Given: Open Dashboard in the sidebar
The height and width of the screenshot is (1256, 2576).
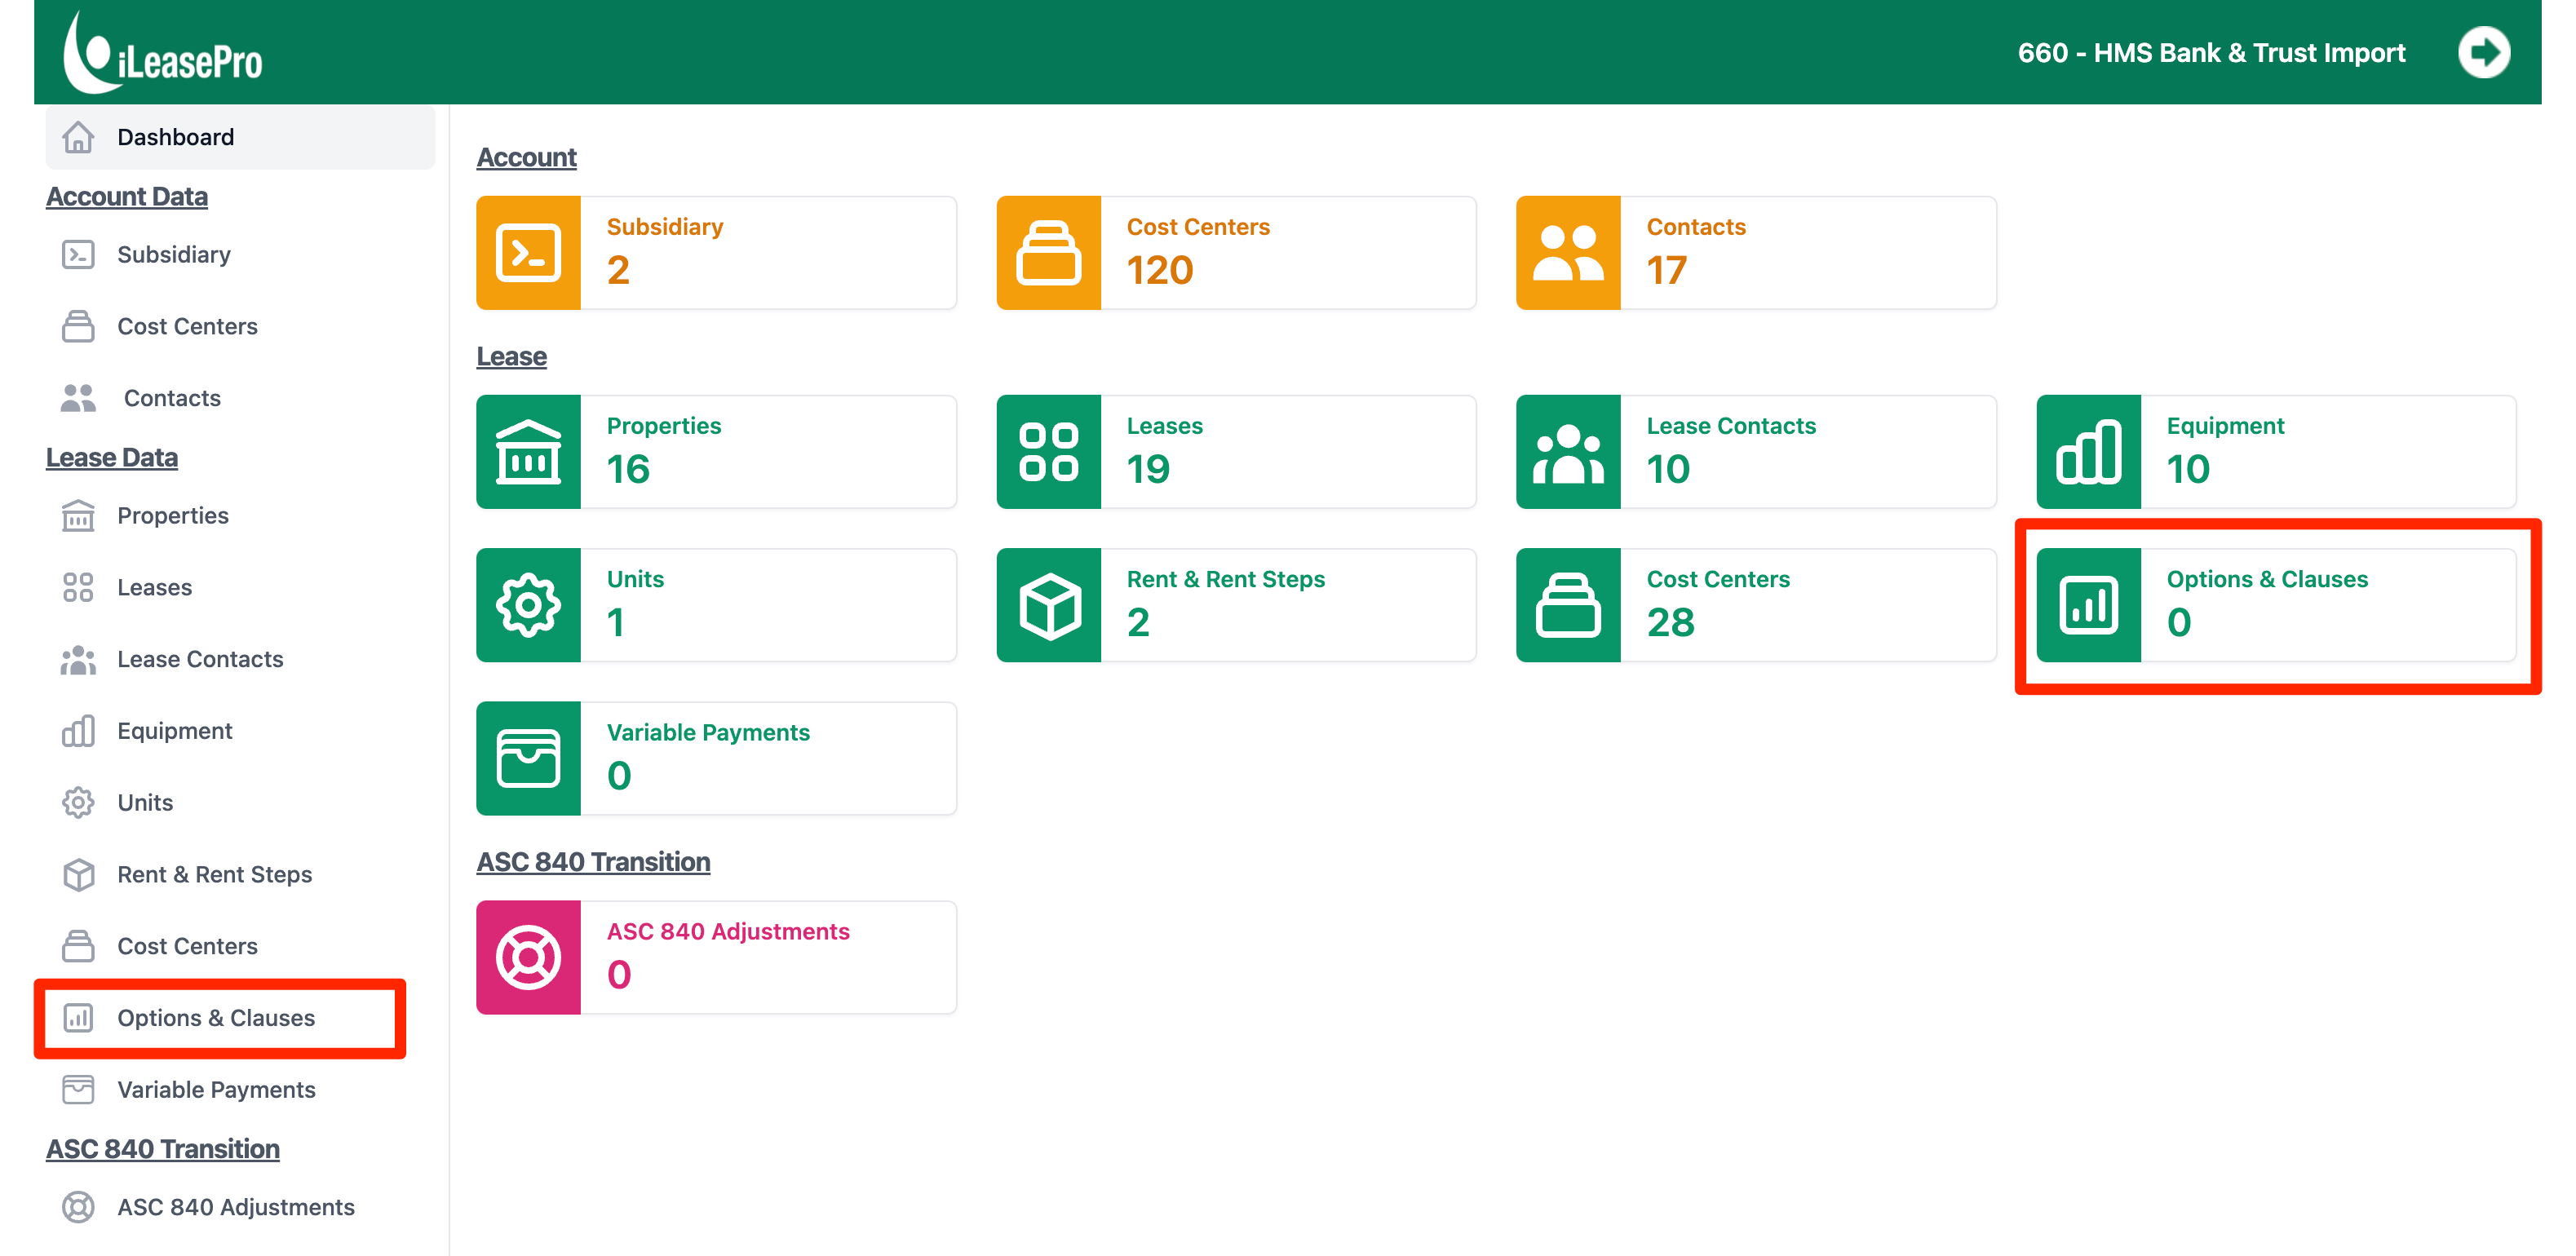Looking at the screenshot, I should [x=175, y=137].
